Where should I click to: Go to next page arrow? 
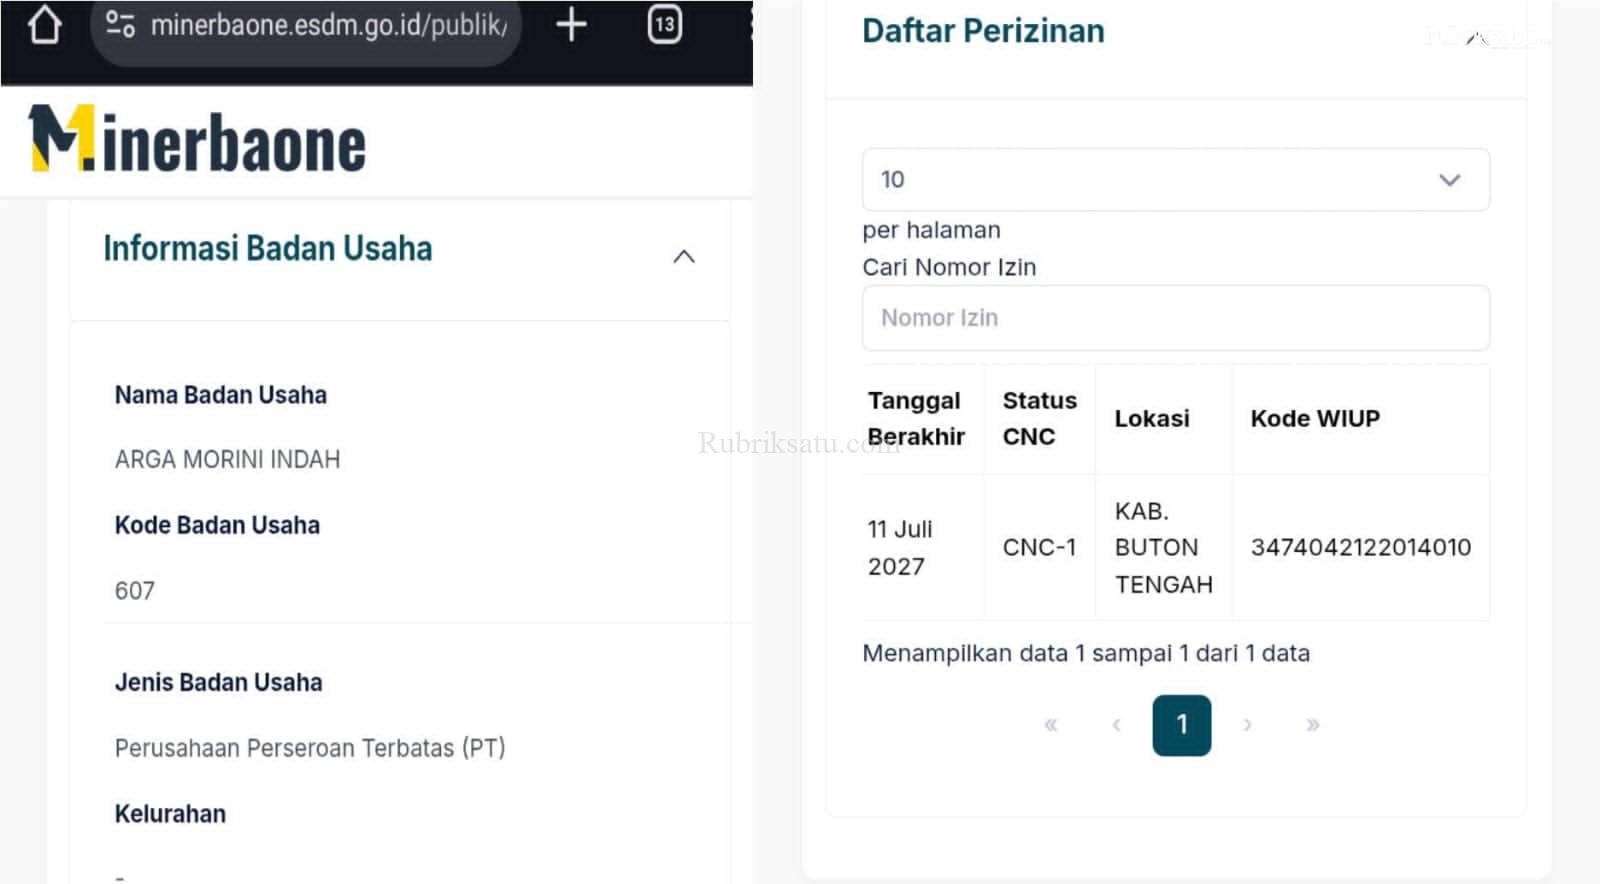[x=1247, y=725]
